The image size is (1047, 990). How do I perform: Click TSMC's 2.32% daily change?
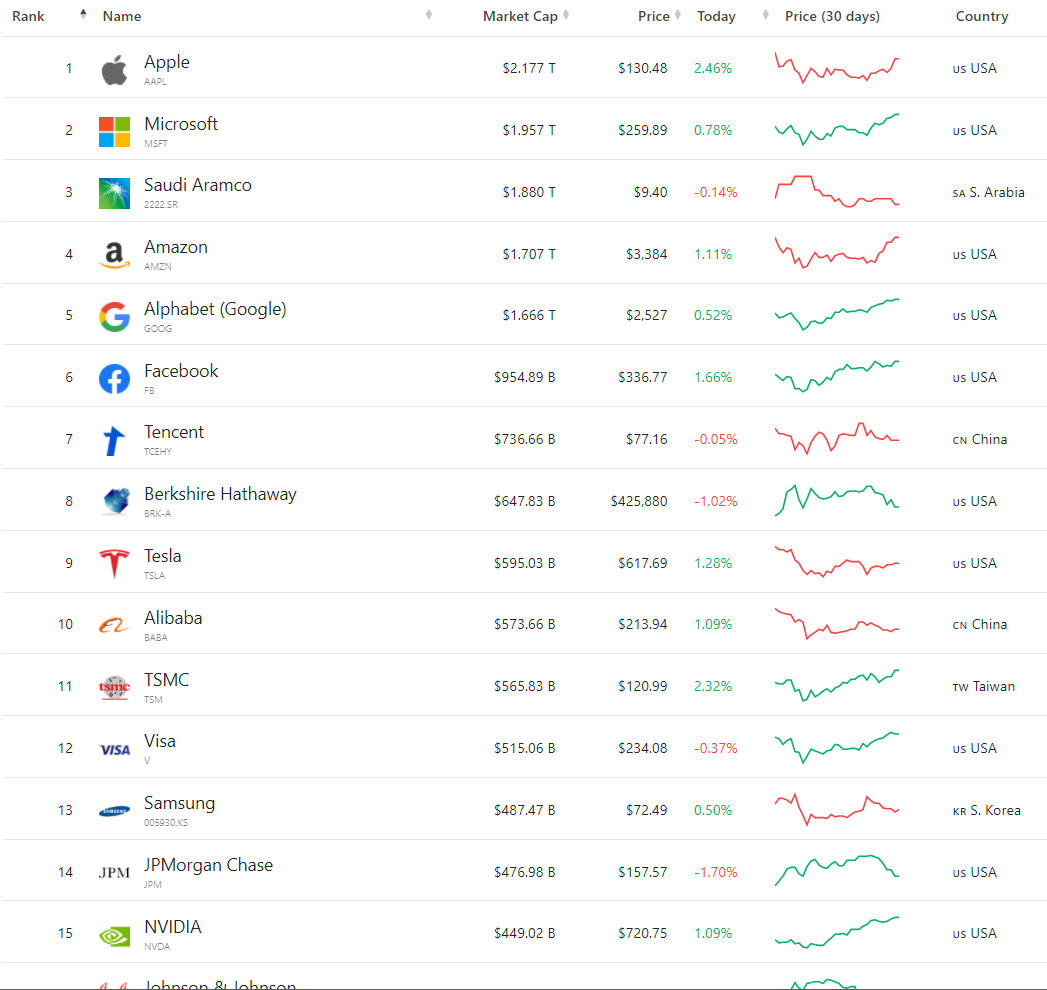pyautogui.click(x=713, y=686)
